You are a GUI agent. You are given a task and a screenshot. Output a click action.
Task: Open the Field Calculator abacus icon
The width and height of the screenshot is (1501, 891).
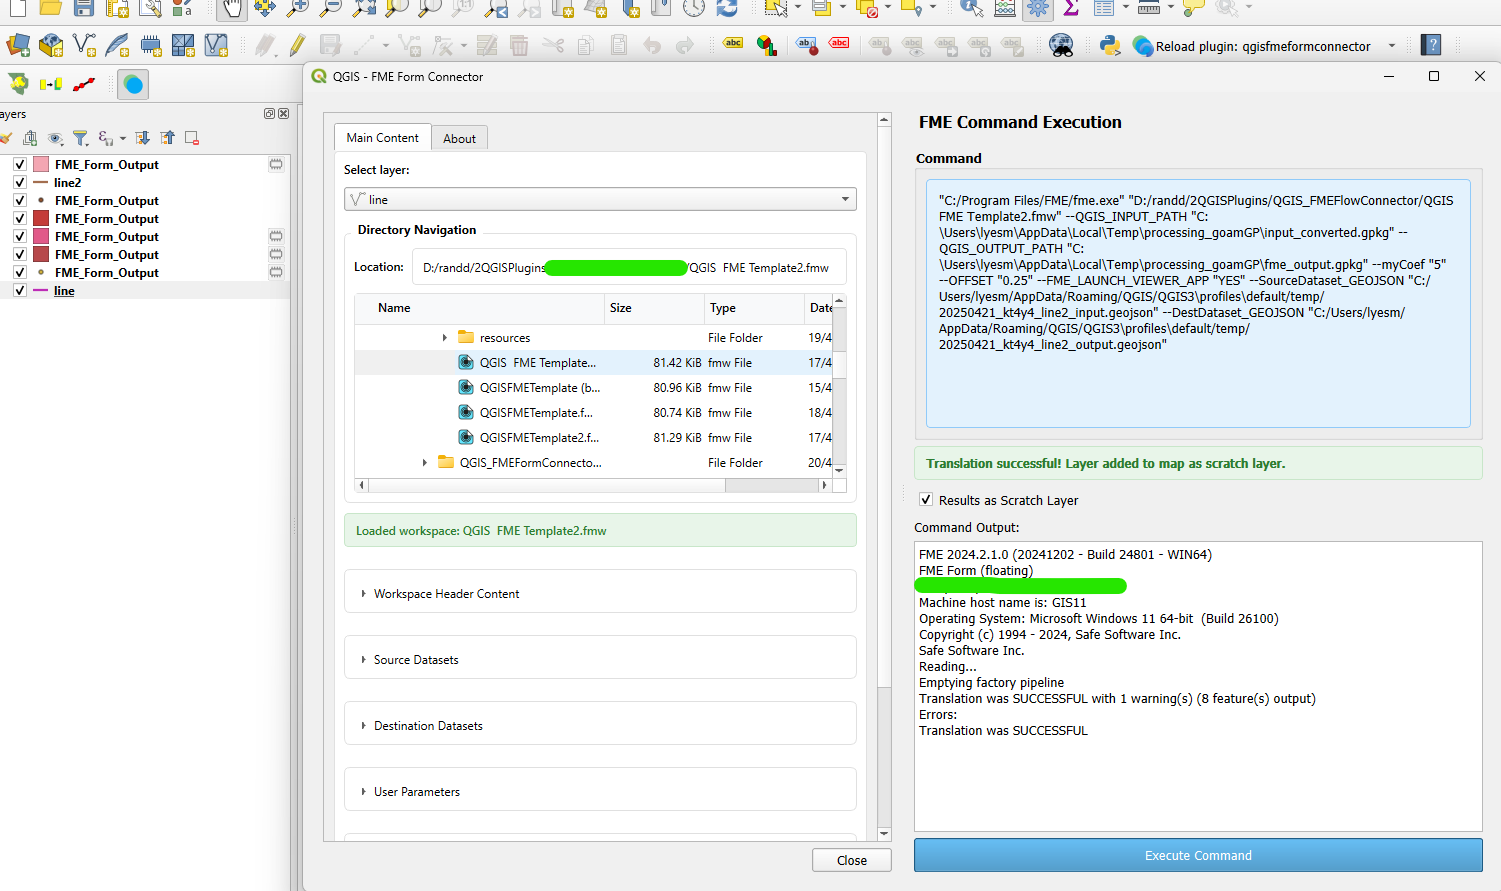tap(1005, 9)
